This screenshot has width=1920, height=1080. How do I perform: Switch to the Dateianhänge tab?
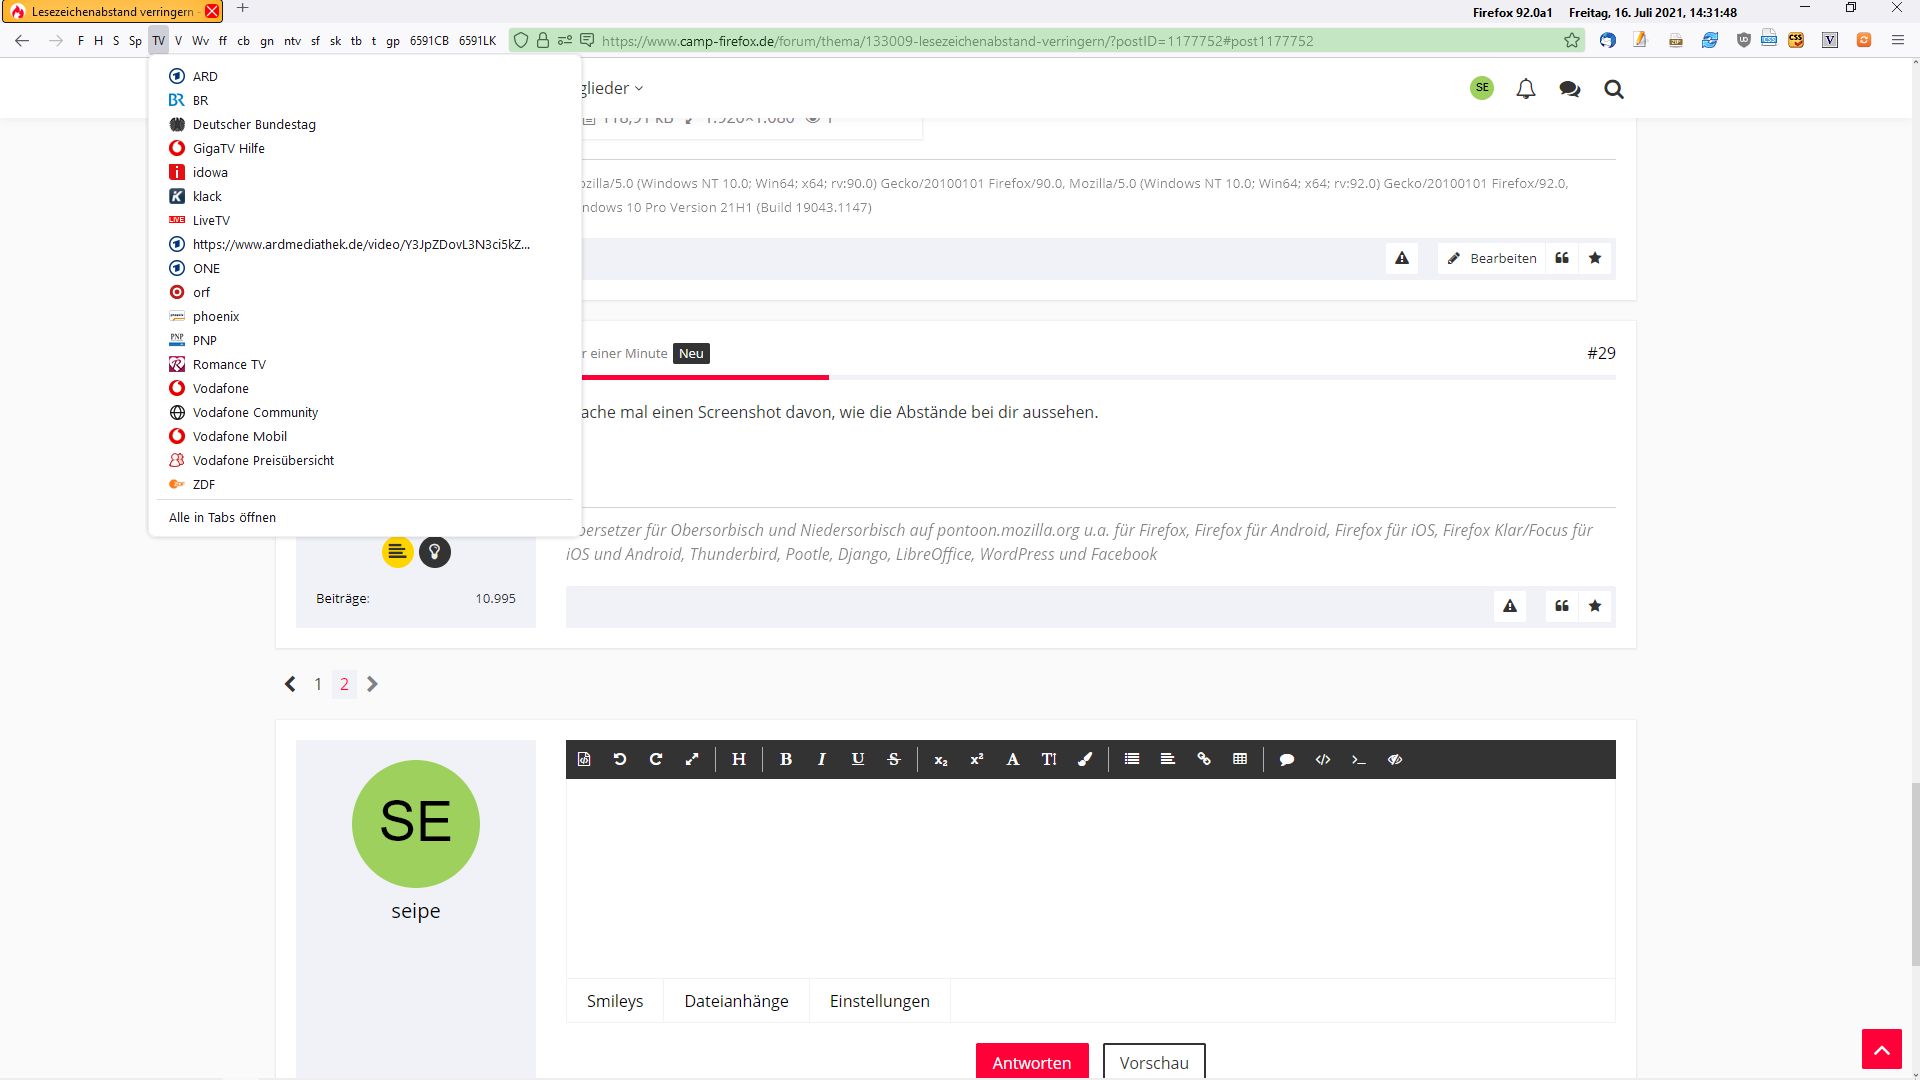(x=736, y=1001)
